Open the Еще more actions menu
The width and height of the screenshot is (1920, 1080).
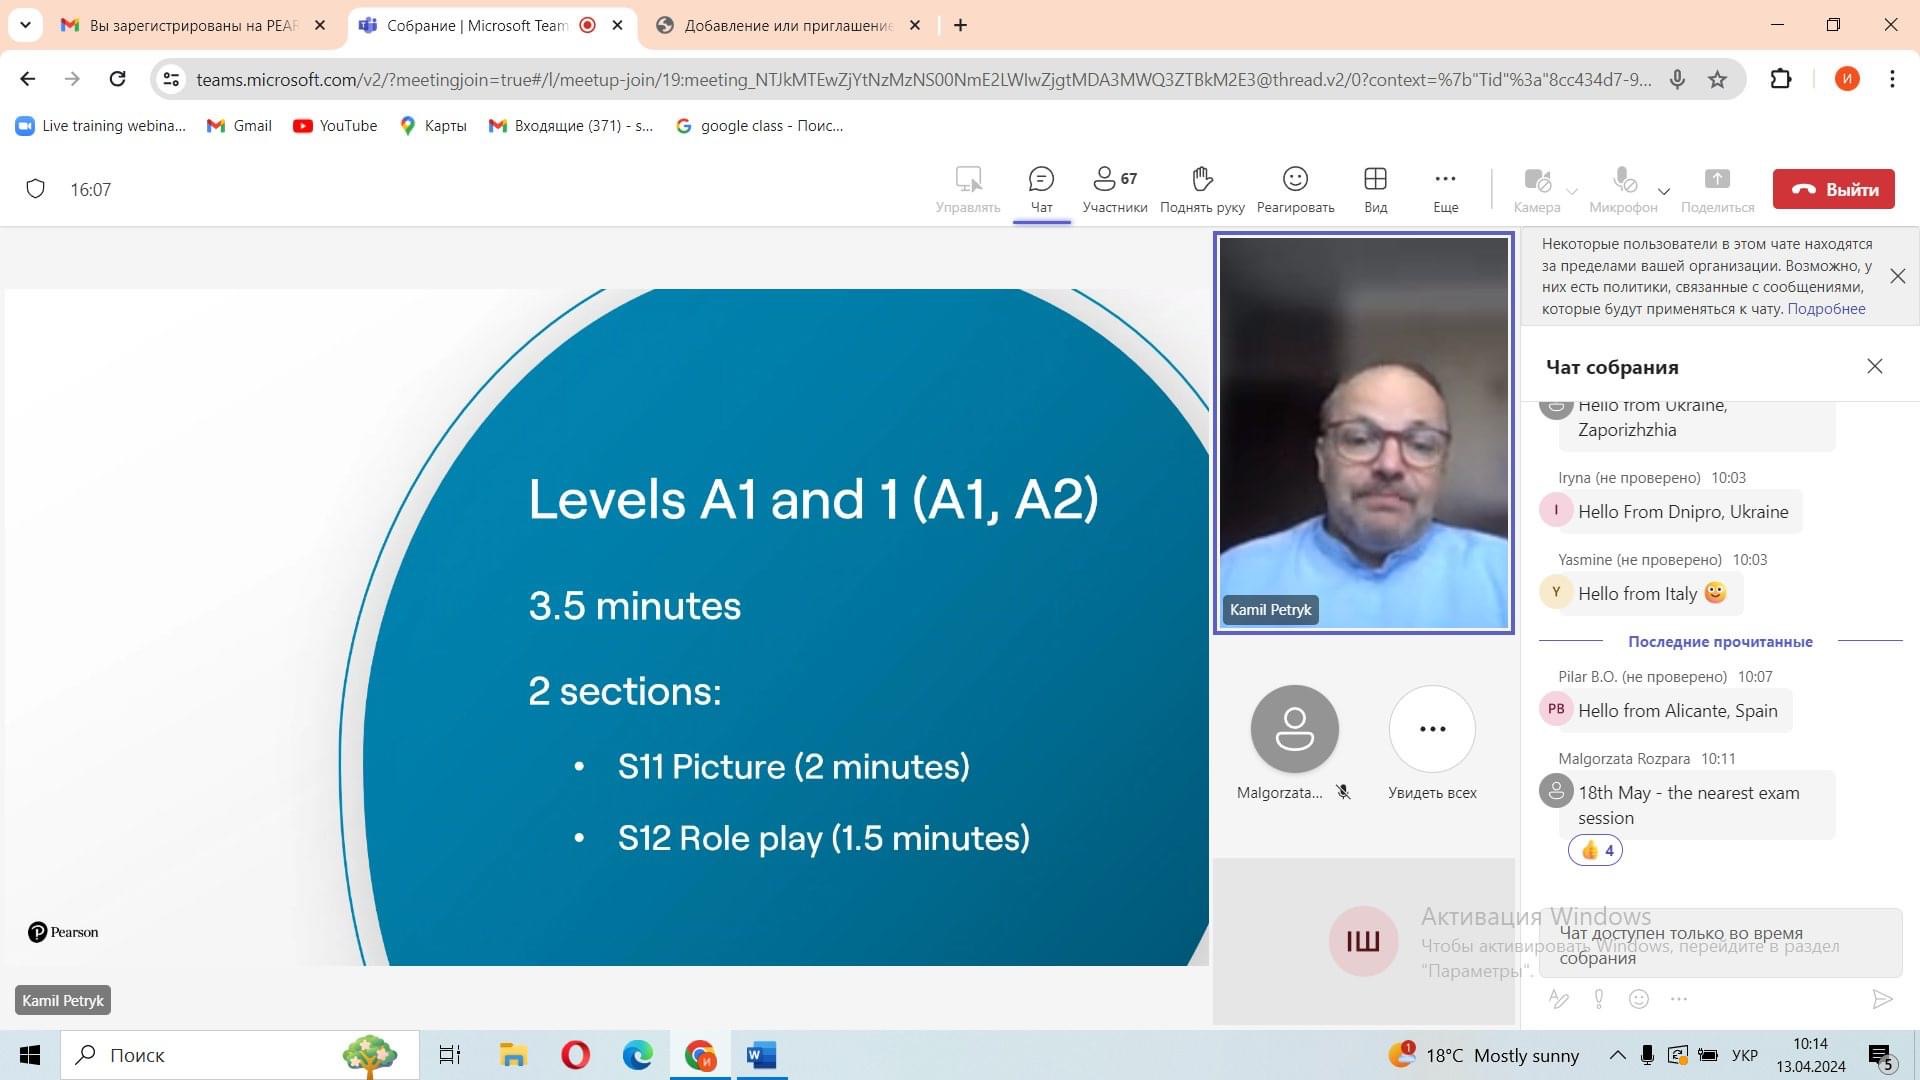coord(1445,190)
